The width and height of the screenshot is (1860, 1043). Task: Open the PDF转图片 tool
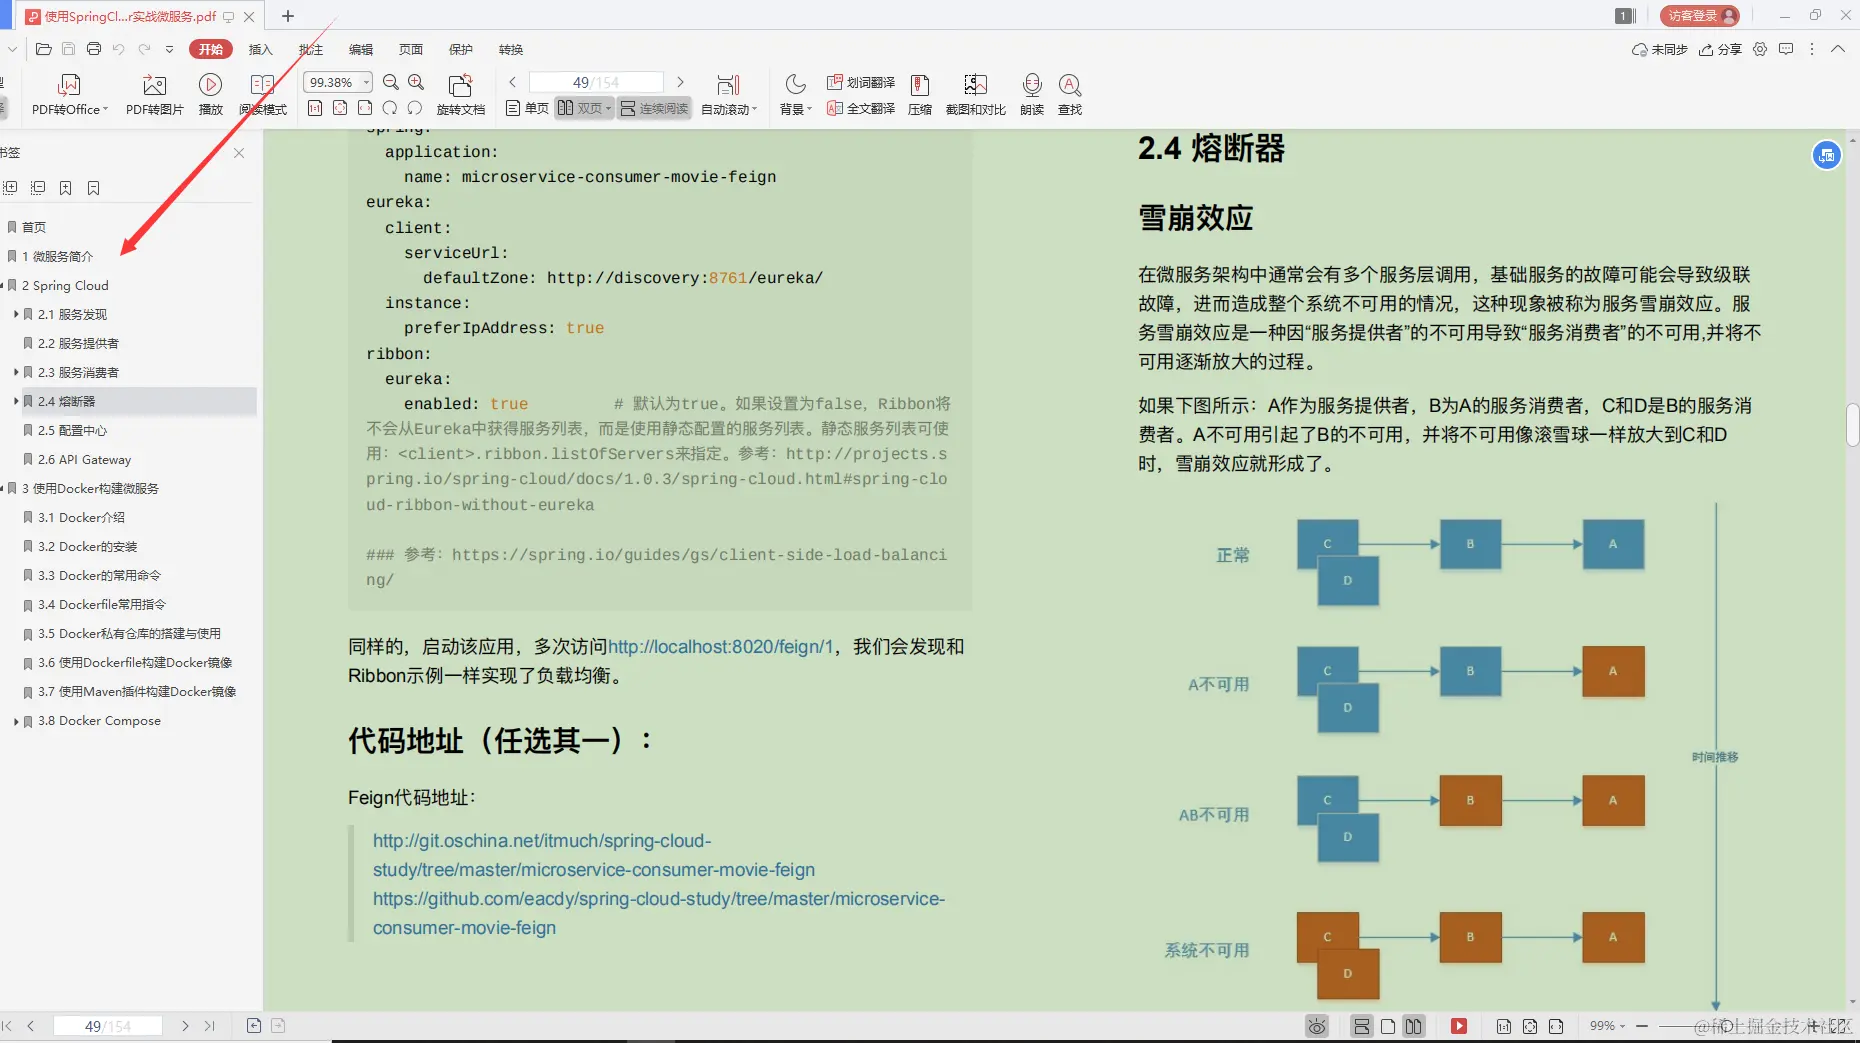pos(153,93)
